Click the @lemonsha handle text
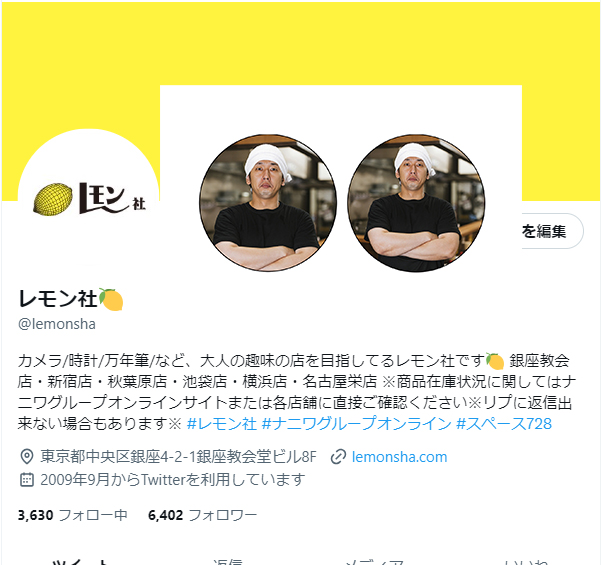This screenshot has width=605, height=565. pos(57,324)
